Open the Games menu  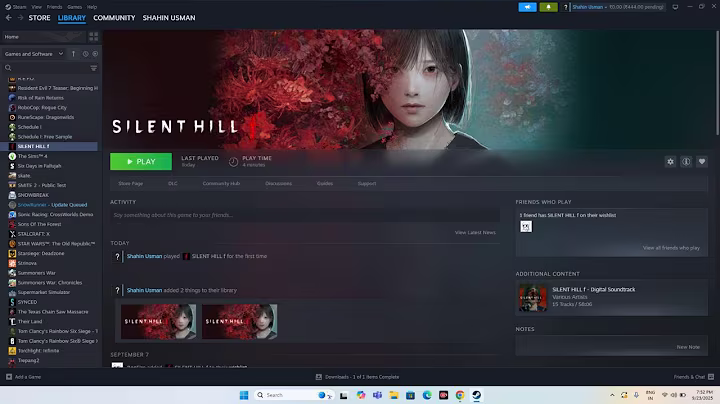[x=74, y=7]
